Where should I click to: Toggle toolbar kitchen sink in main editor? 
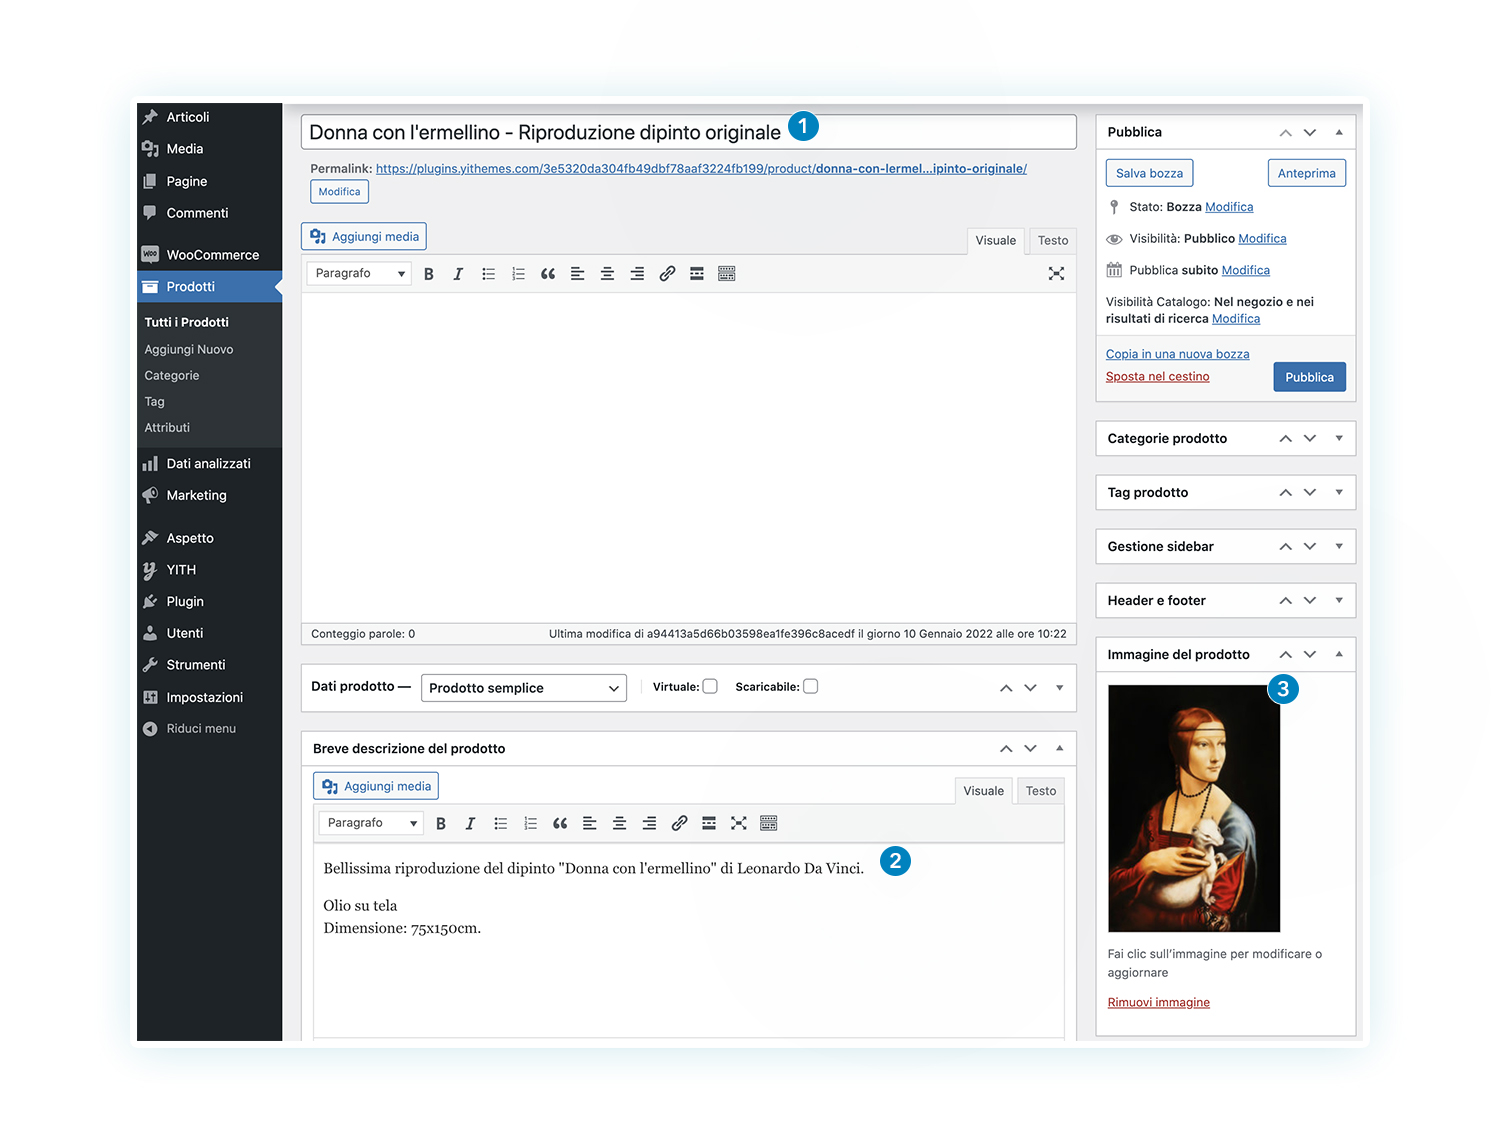pyautogui.click(x=727, y=274)
